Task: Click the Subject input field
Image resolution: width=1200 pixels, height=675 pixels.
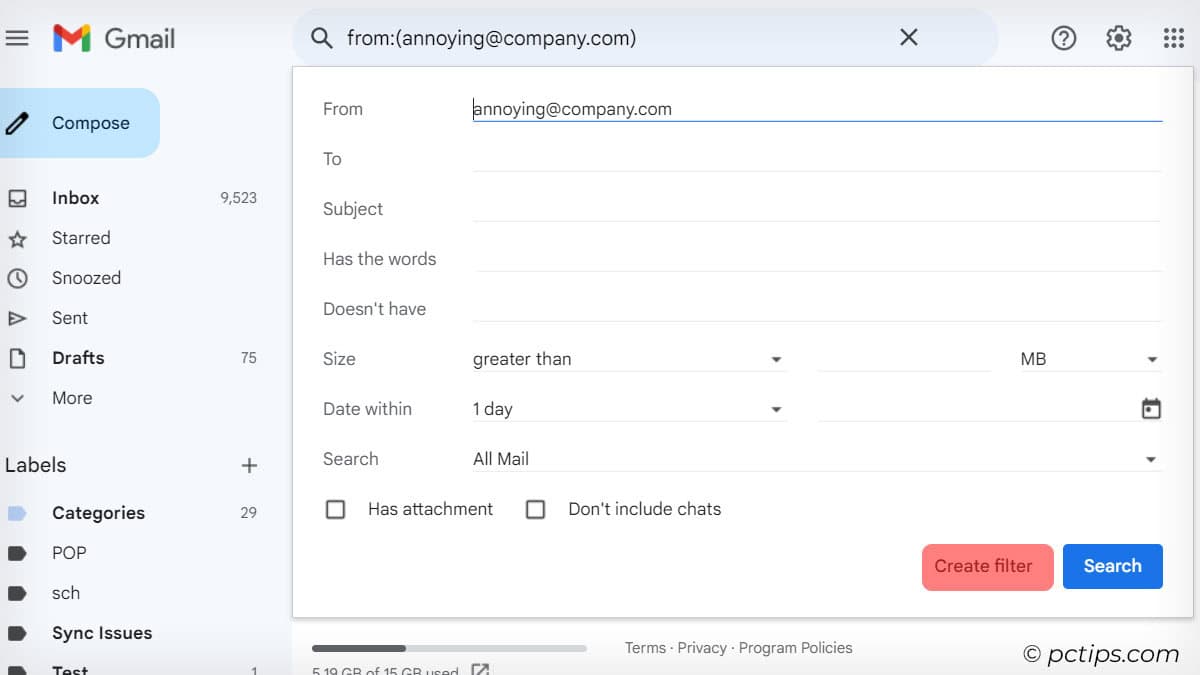Action: coord(815,209)
